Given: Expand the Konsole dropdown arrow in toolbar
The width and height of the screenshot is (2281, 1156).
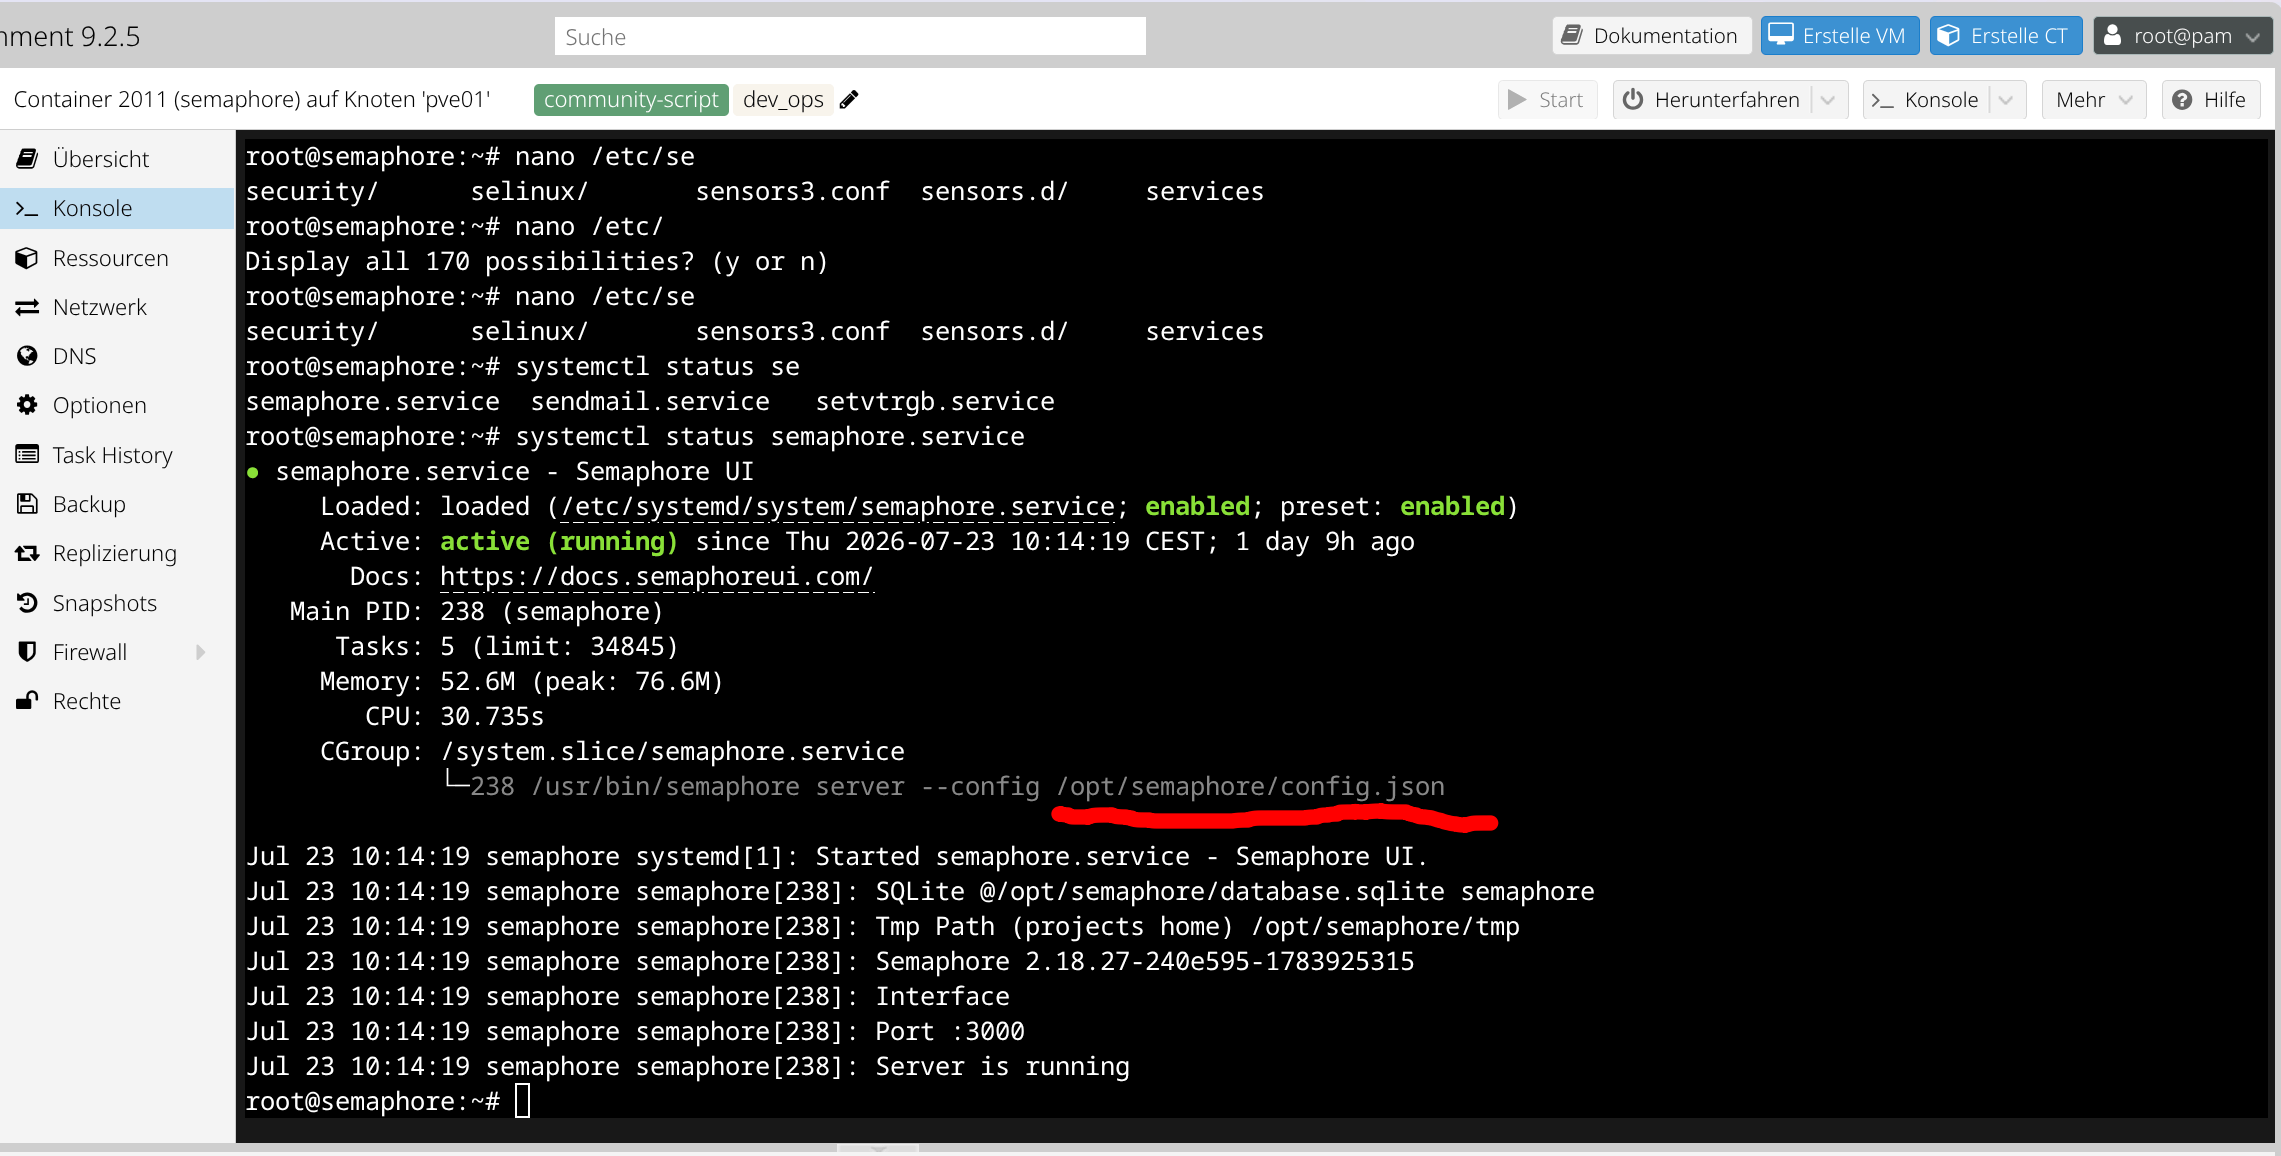Looking at the screenshot, I should (x=2005, y=99).
